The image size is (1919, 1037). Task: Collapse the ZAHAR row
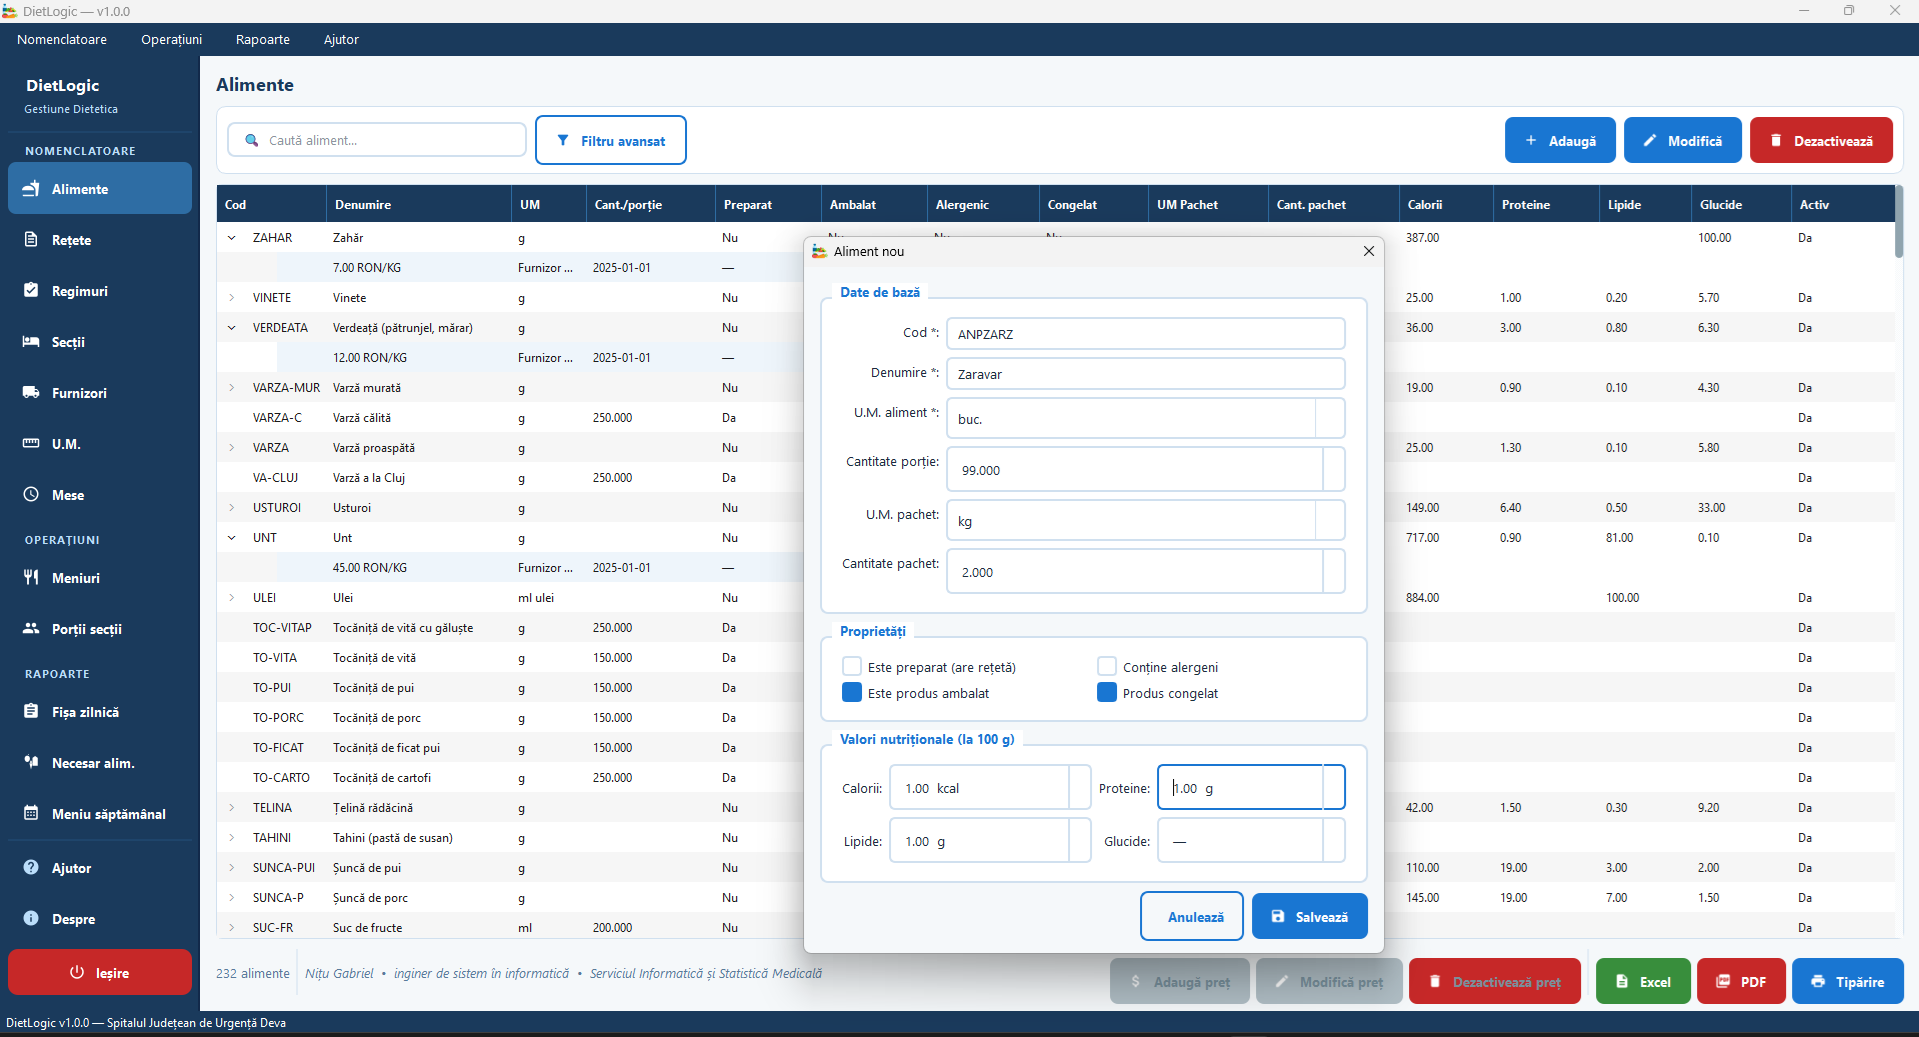(x=232, y=238)
